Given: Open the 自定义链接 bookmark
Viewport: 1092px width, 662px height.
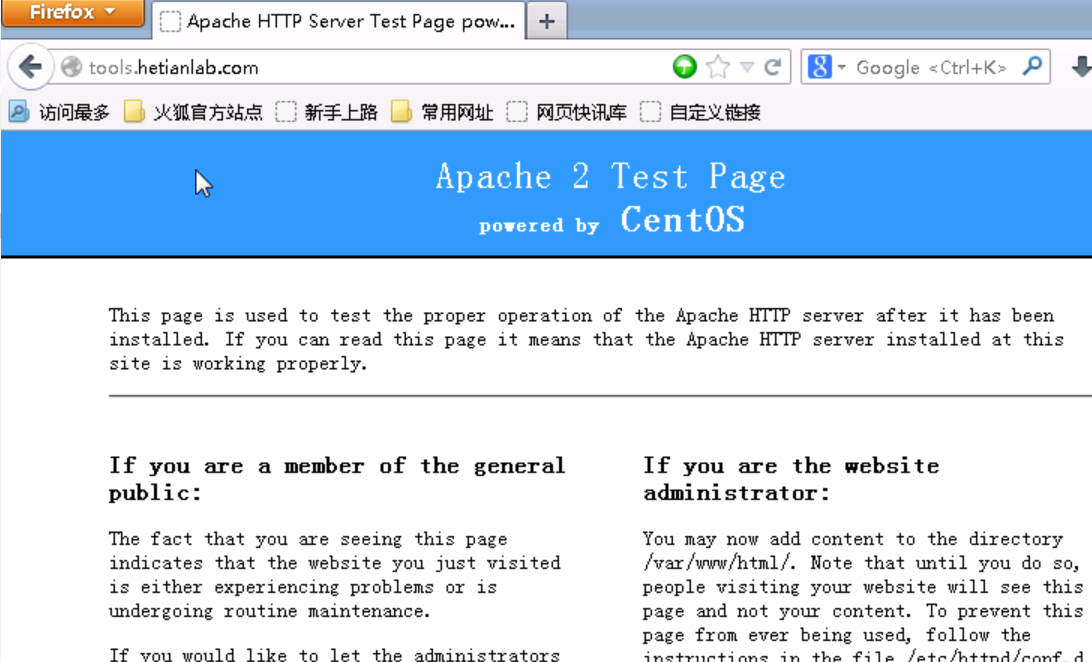Looking at the screenshot, I should pos(700,112).
